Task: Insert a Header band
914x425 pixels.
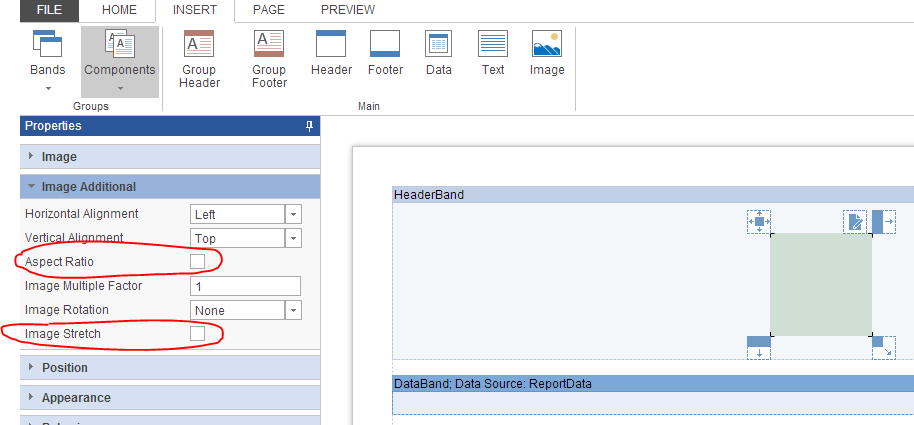Action: tap(331, 54)
